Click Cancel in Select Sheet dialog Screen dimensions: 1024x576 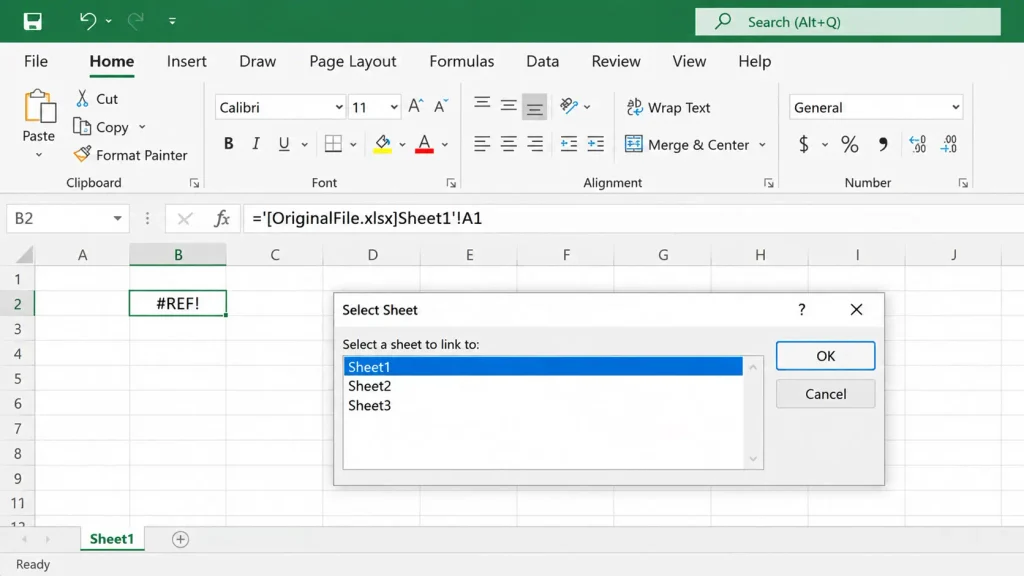point(825,394)
